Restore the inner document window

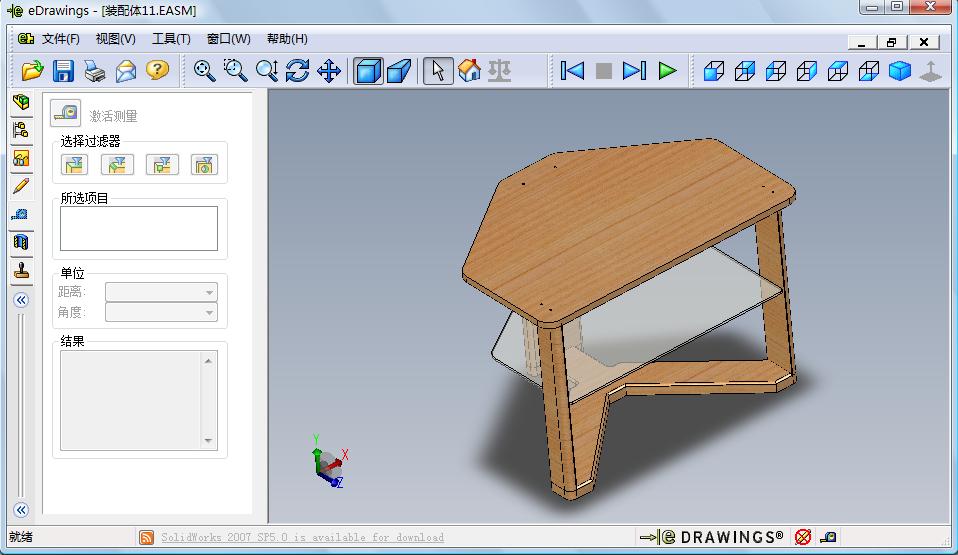(x=892, y=42)
